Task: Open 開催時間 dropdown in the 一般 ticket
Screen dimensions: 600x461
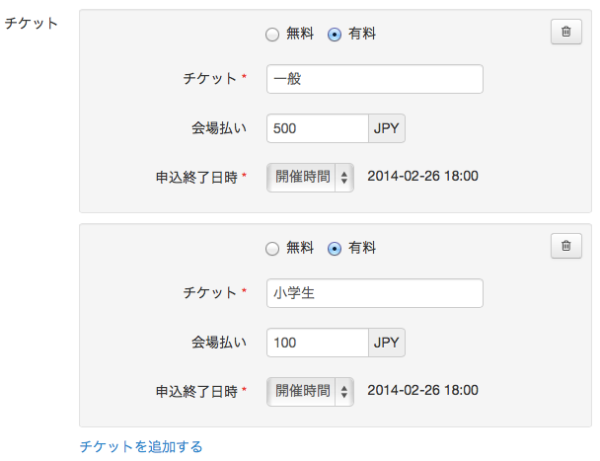Action: pyautogui.click(x=311, y=177)
